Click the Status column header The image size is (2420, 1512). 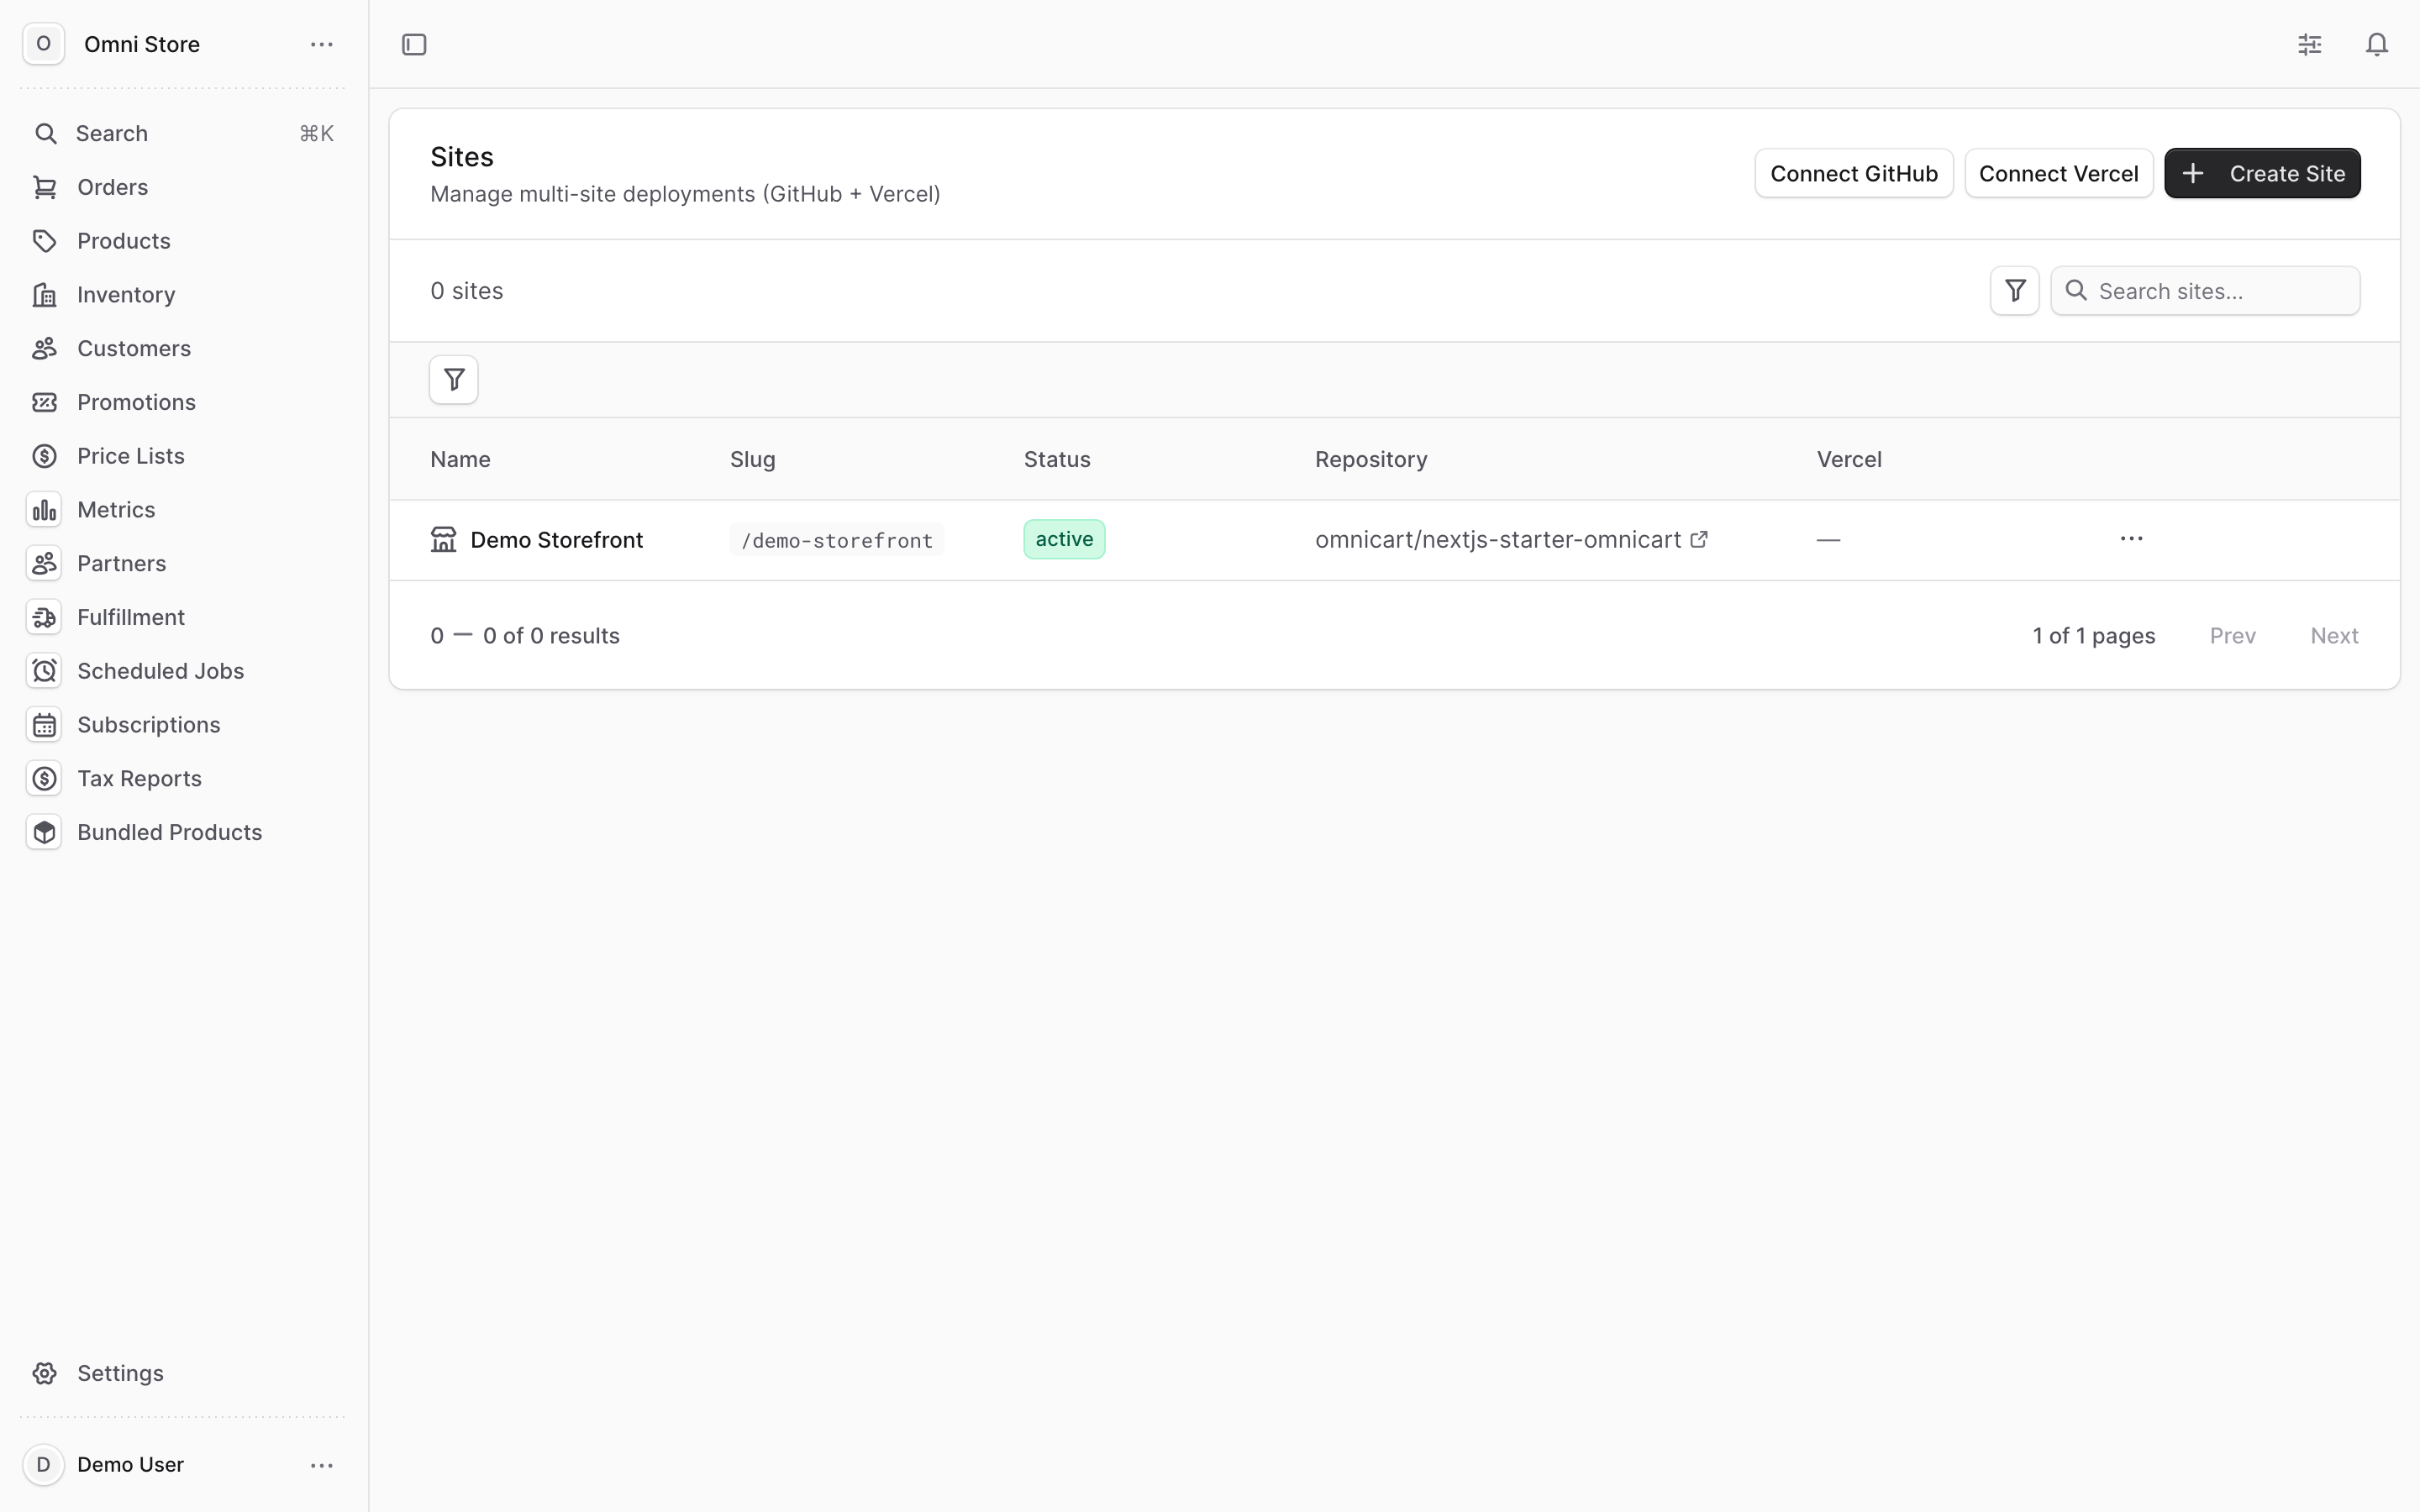tap(1057, 459)
